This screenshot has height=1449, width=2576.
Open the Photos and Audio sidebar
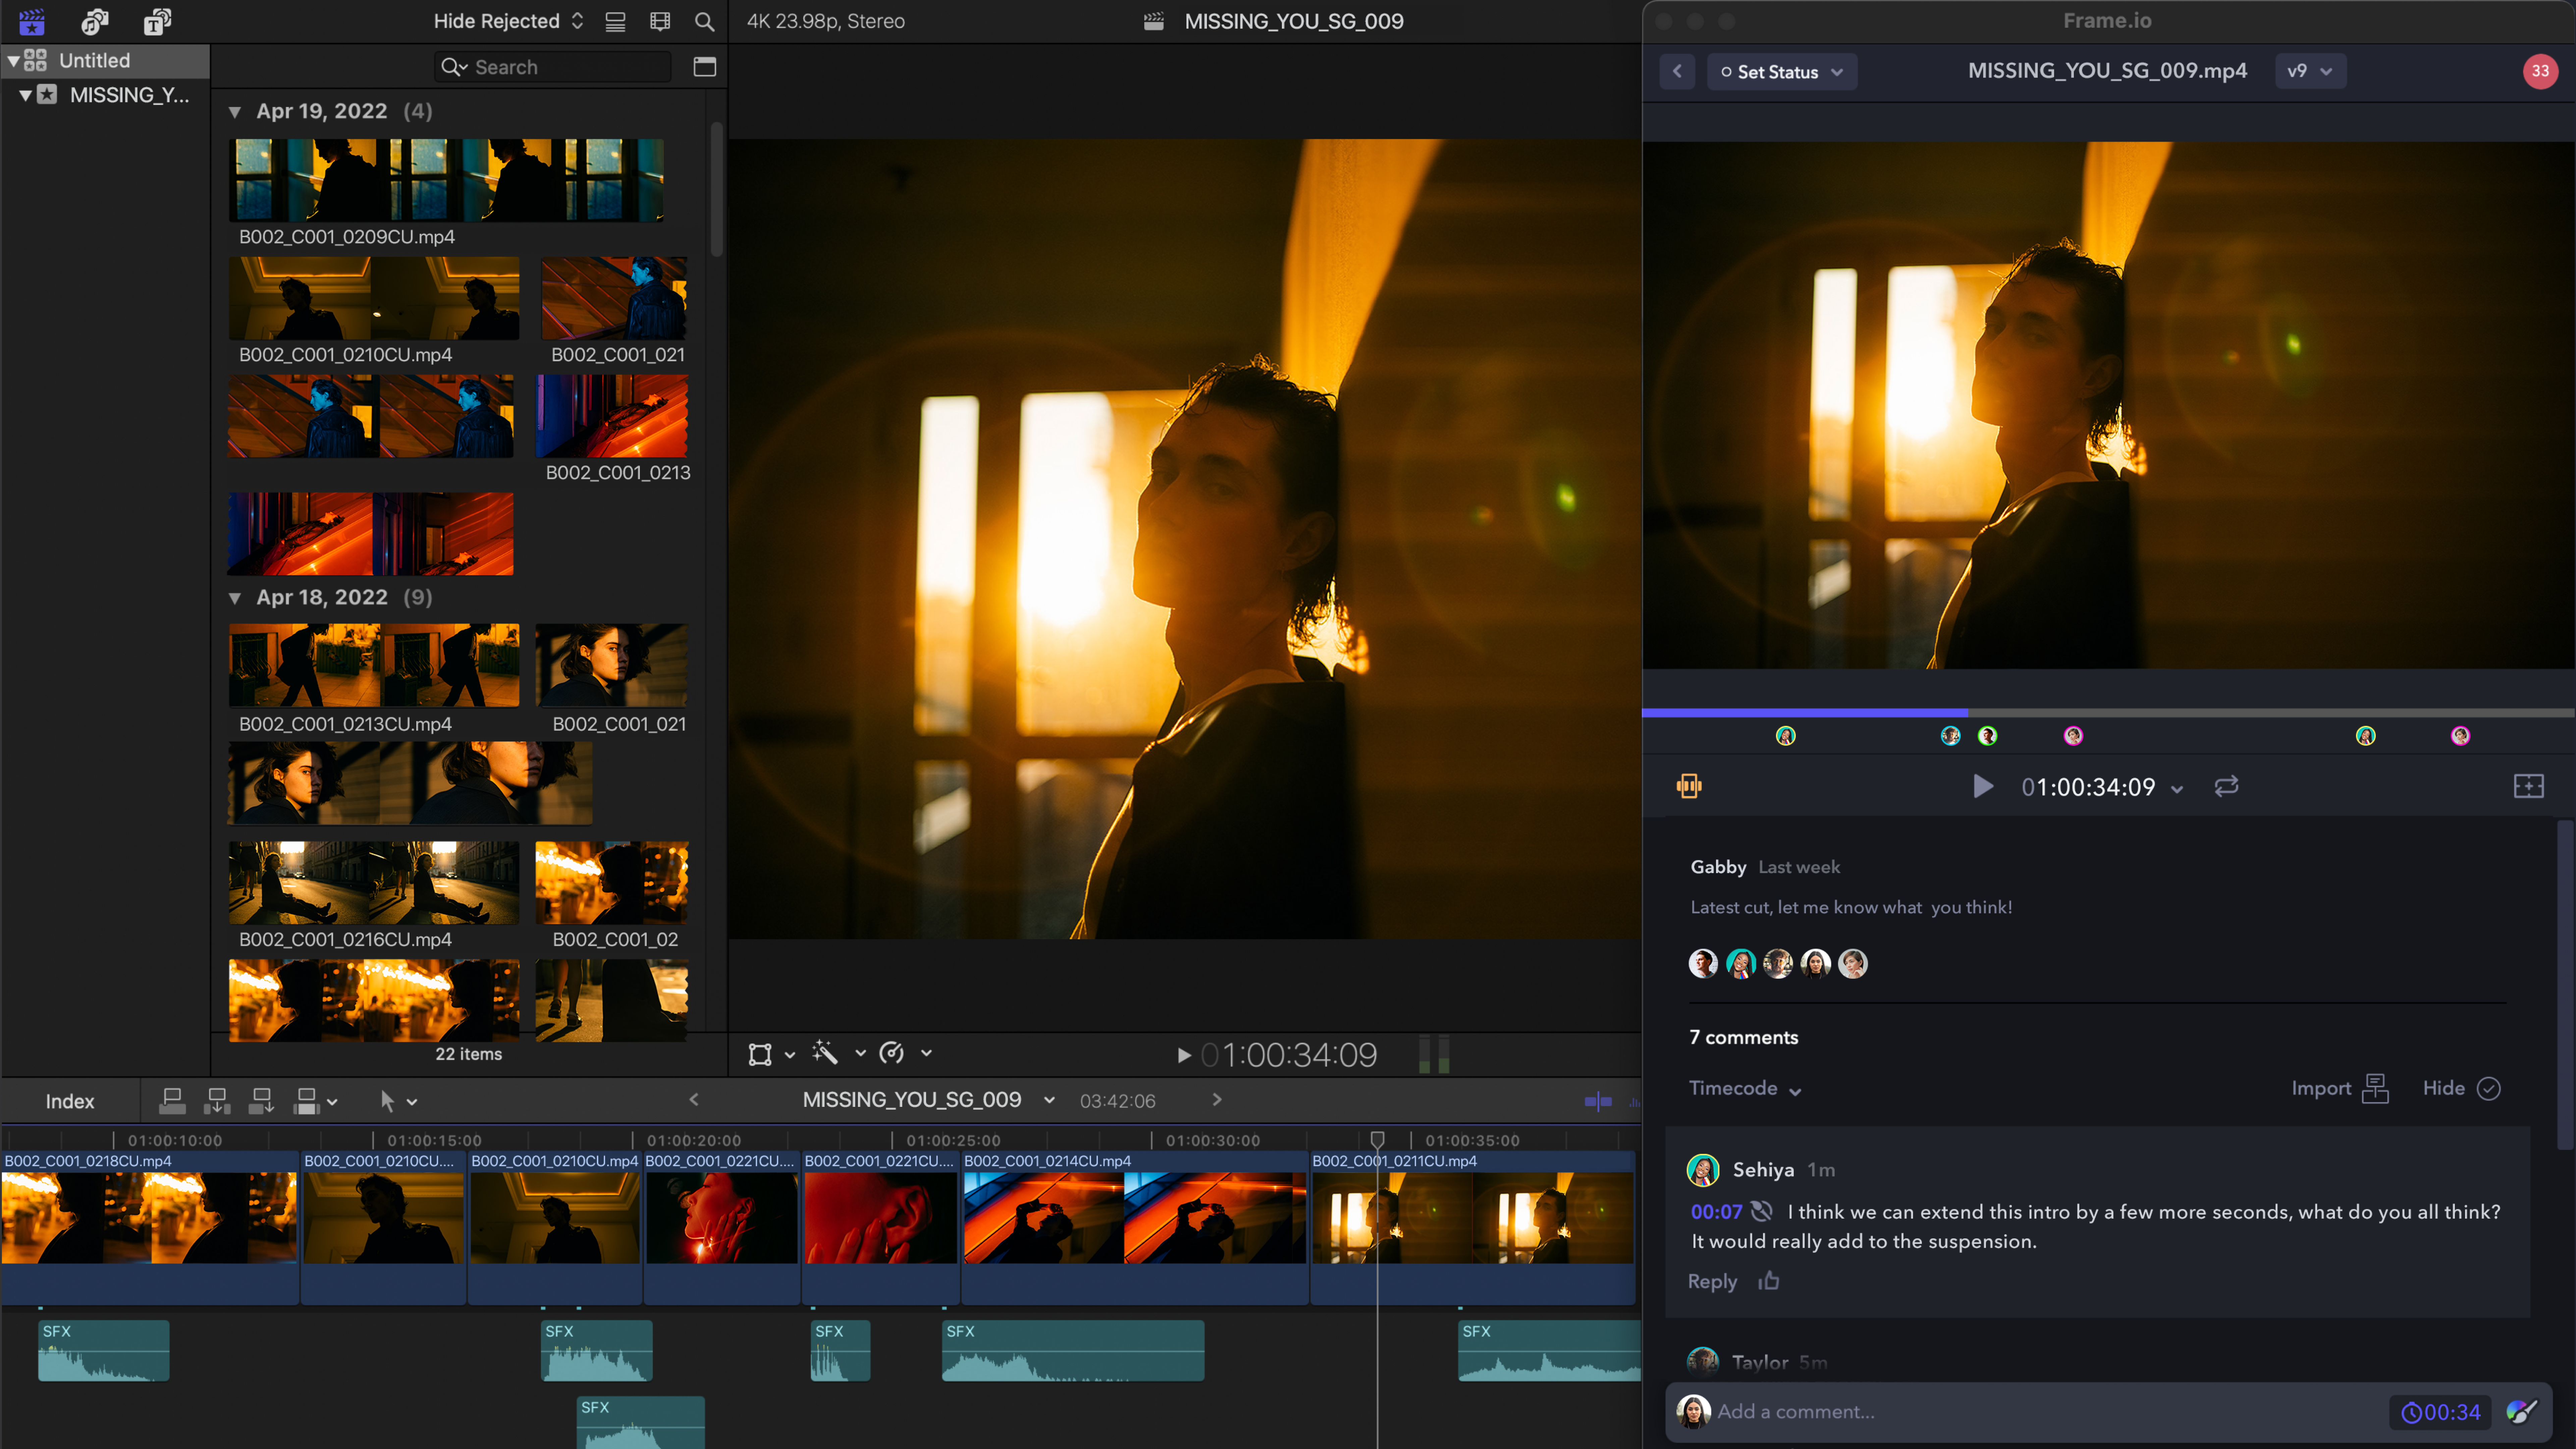tap(95, 21)
